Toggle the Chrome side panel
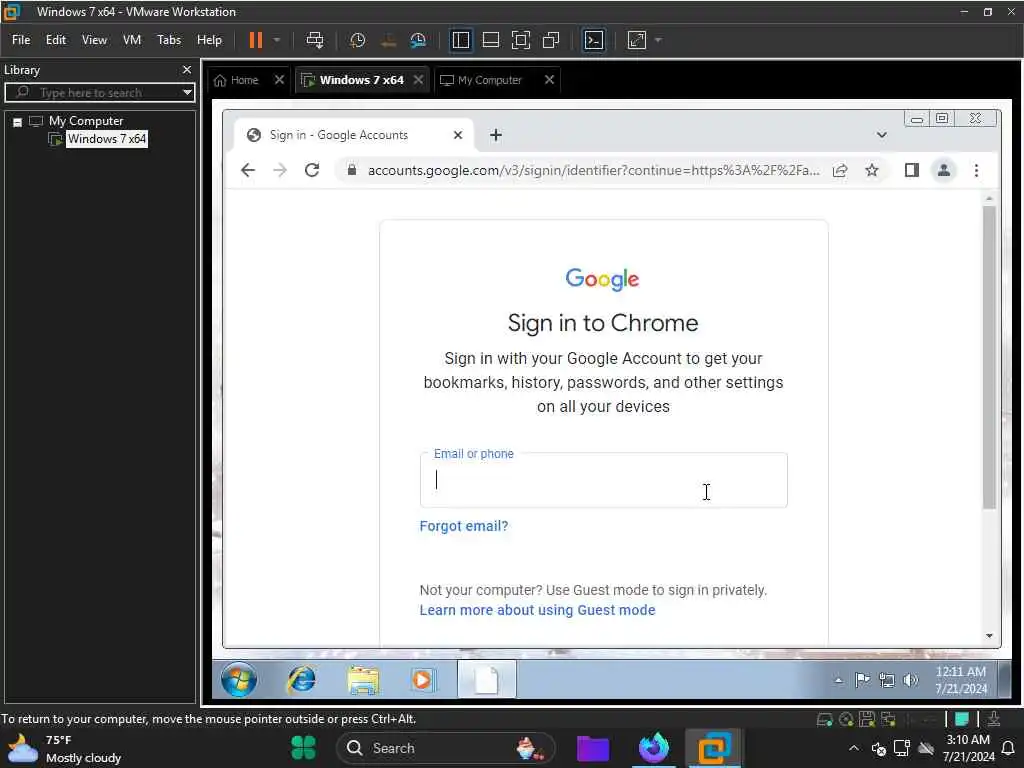This screenshot has height=768, width=1024. (912, 170)
